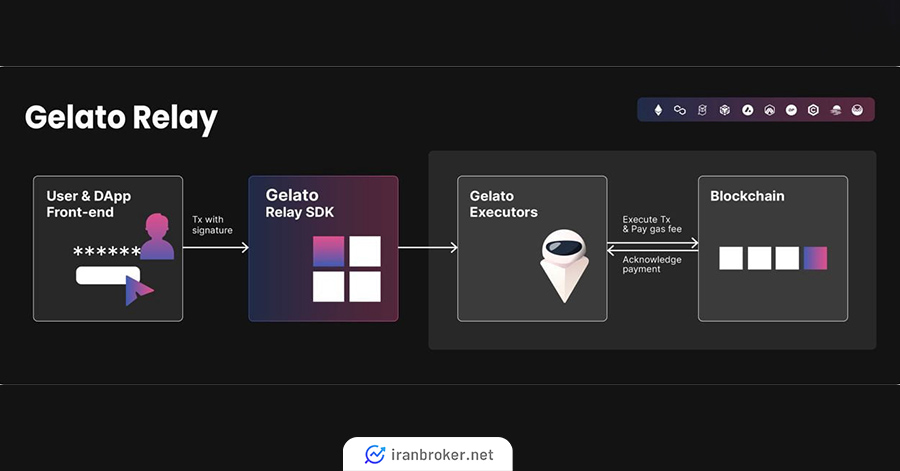Image resolution: width=900 pixels, height=471 pixels.
Task: Click the Optimism OP circle logo
Action: 792,110
